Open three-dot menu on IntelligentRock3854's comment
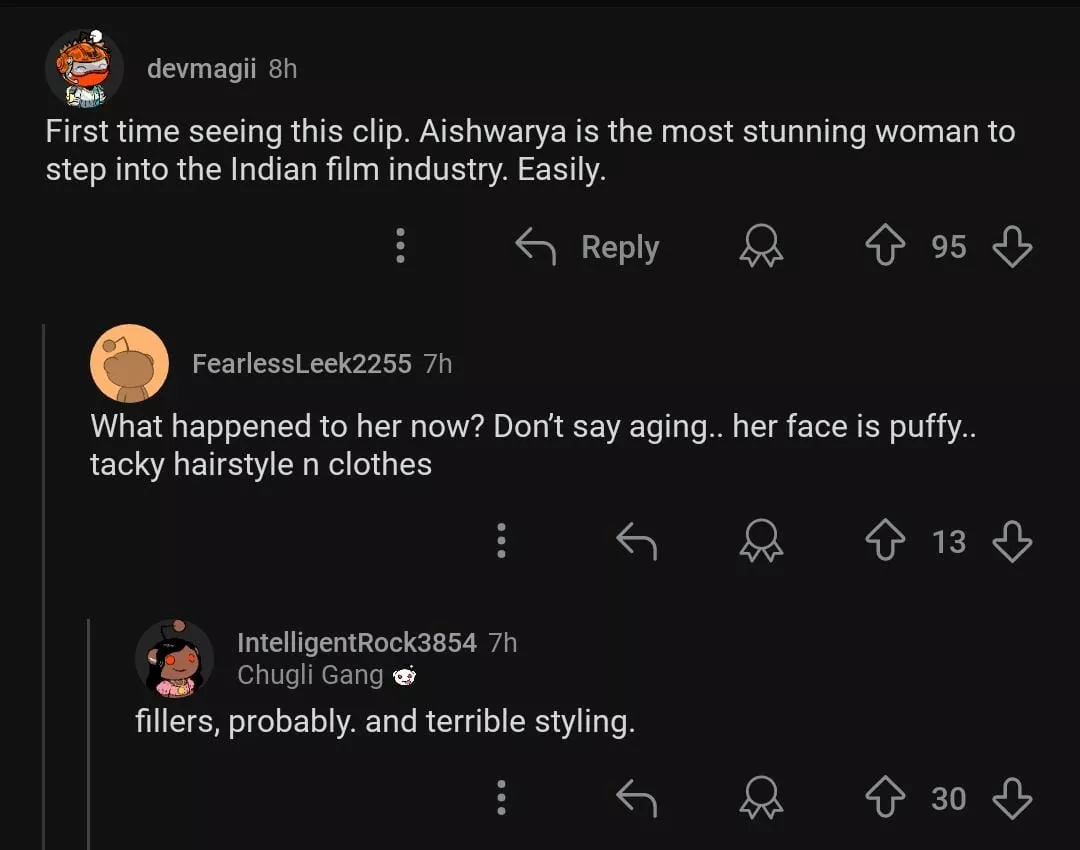The height and width of the screenshot is (850, 1080). coord(502,798)
